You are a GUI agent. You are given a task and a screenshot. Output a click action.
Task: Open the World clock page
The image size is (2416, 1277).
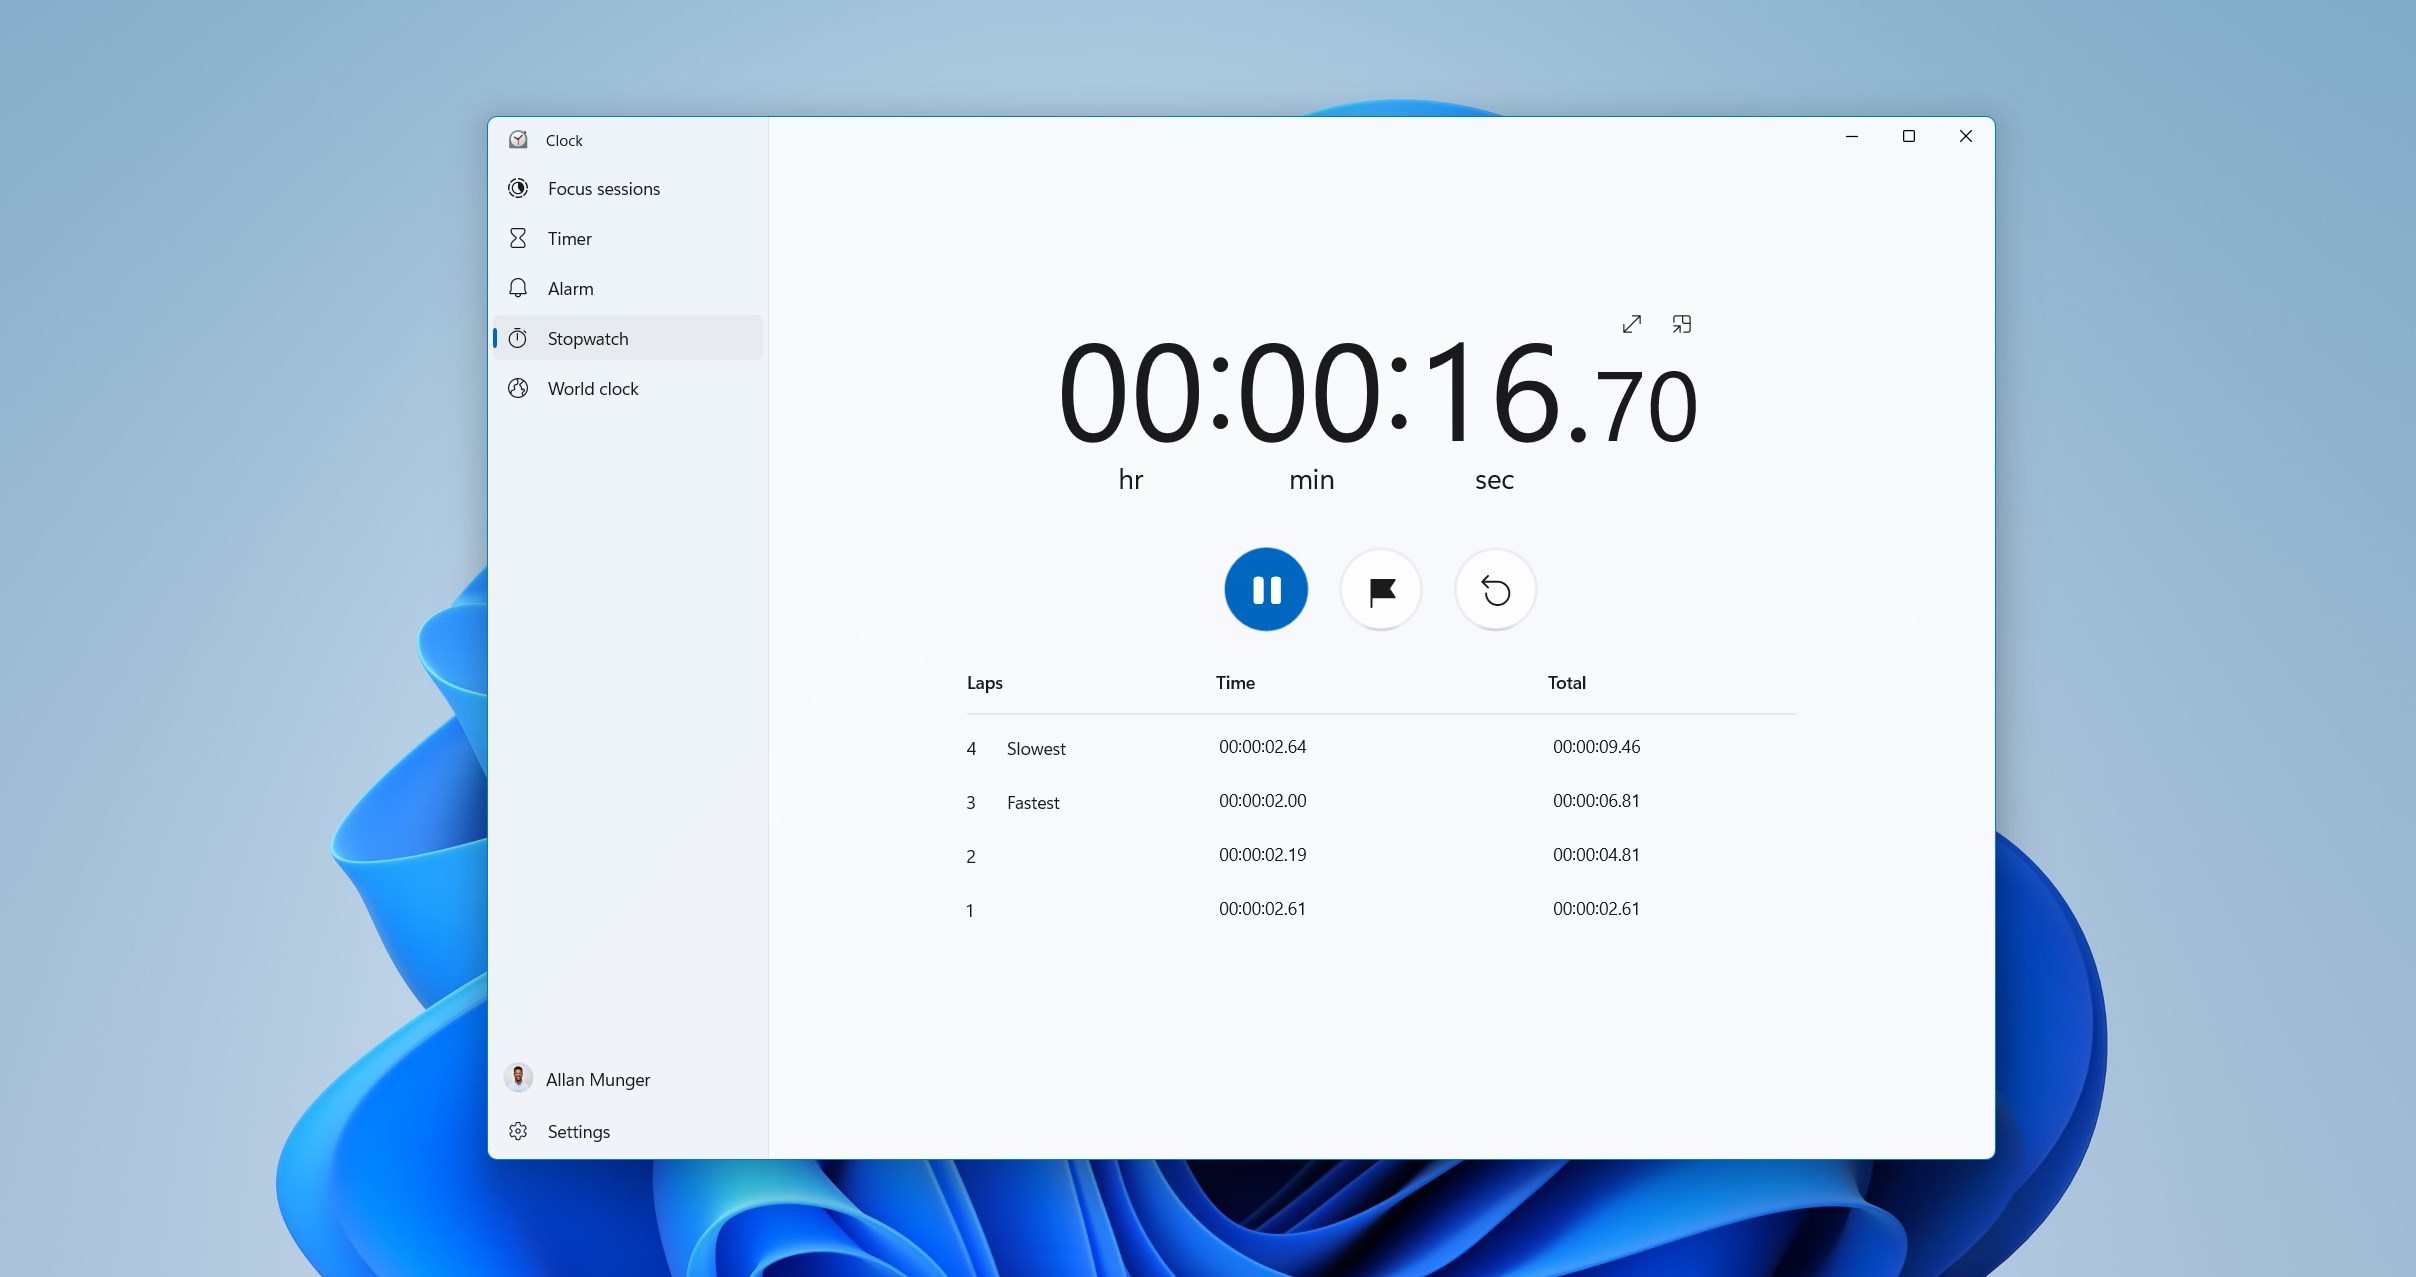[593, 388]
